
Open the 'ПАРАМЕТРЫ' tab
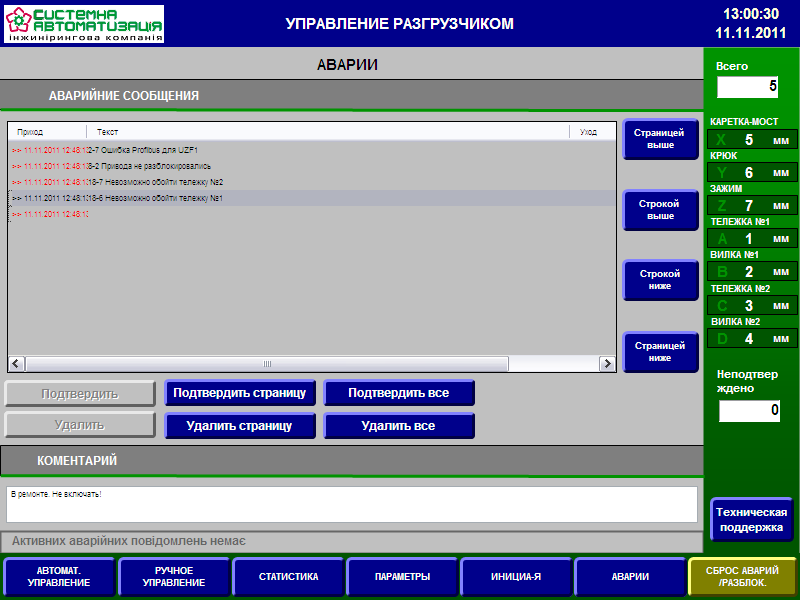pos(402,577)
